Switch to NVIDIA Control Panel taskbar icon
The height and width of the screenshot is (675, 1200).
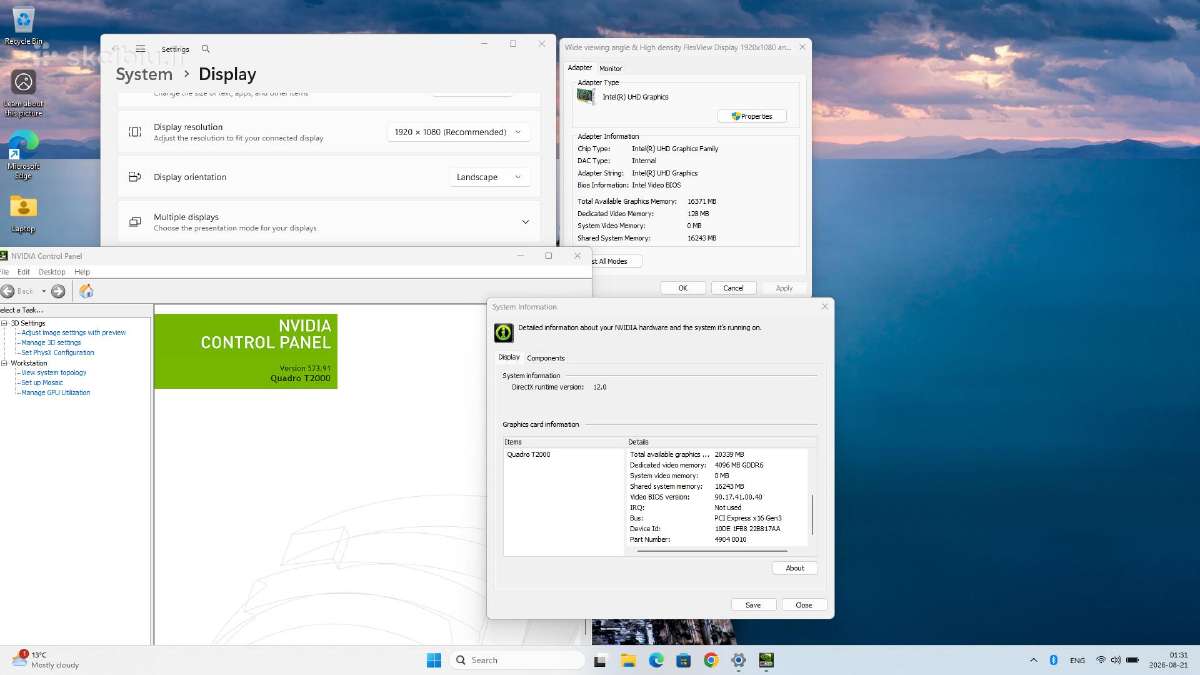tap(766, 660)
